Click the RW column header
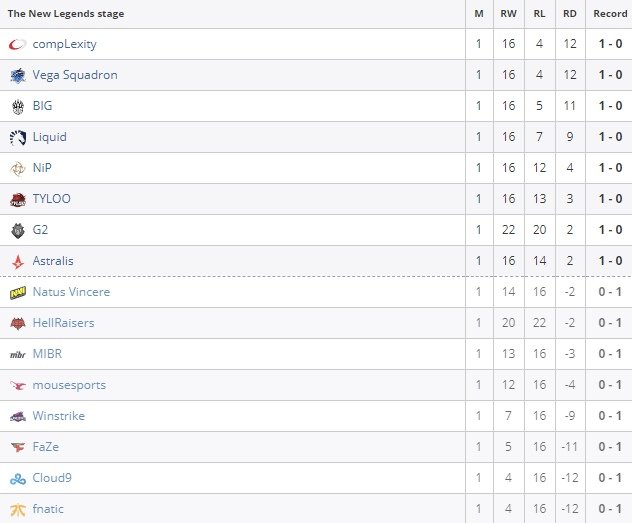 click(x=508, y=14)
